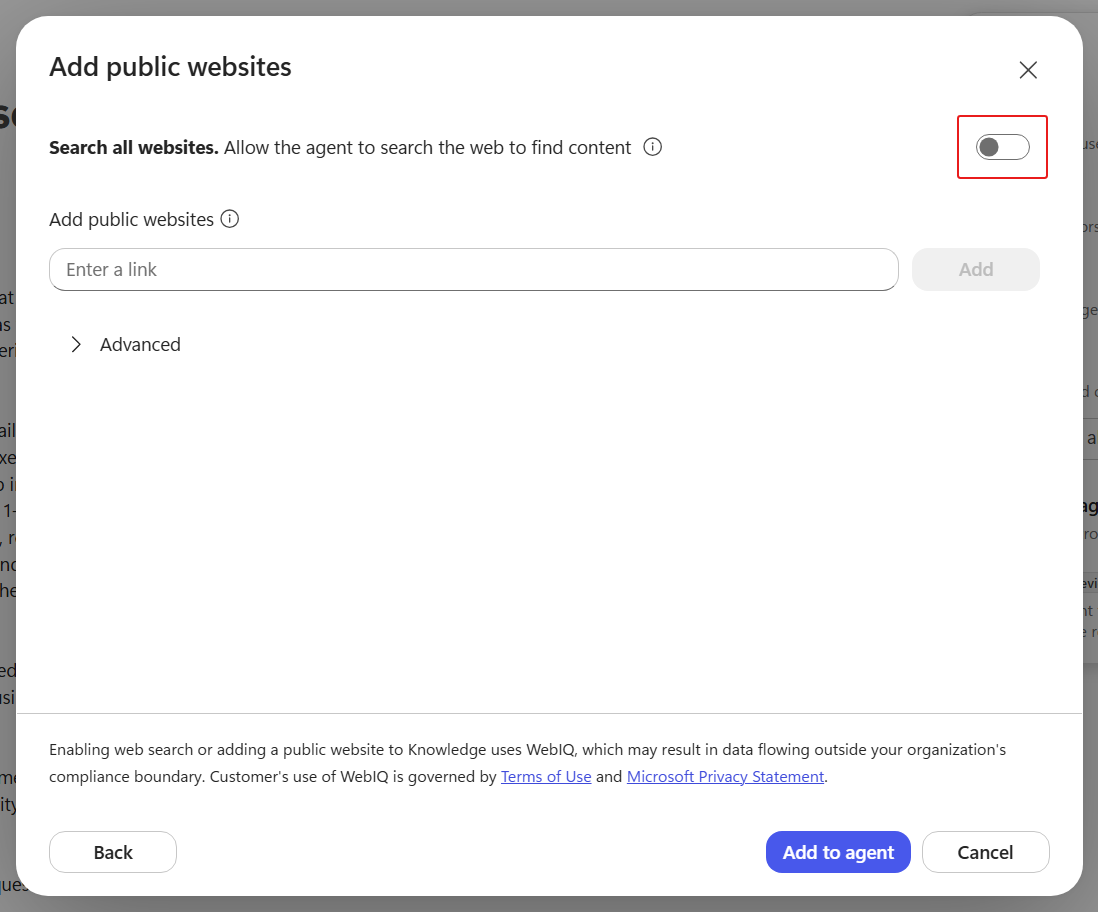Cancel adding public websites
Viewport: 1098px width, 912px height.
(x=985, y=852)
